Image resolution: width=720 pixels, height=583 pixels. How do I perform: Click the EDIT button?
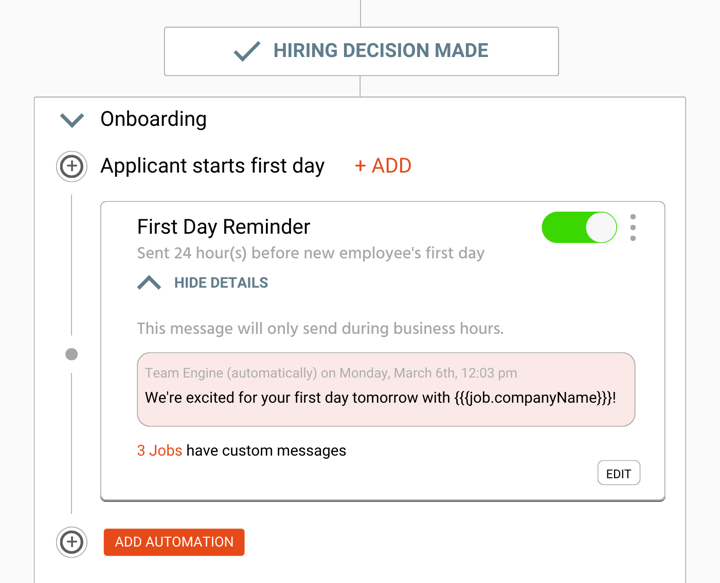tap(619, 473)
